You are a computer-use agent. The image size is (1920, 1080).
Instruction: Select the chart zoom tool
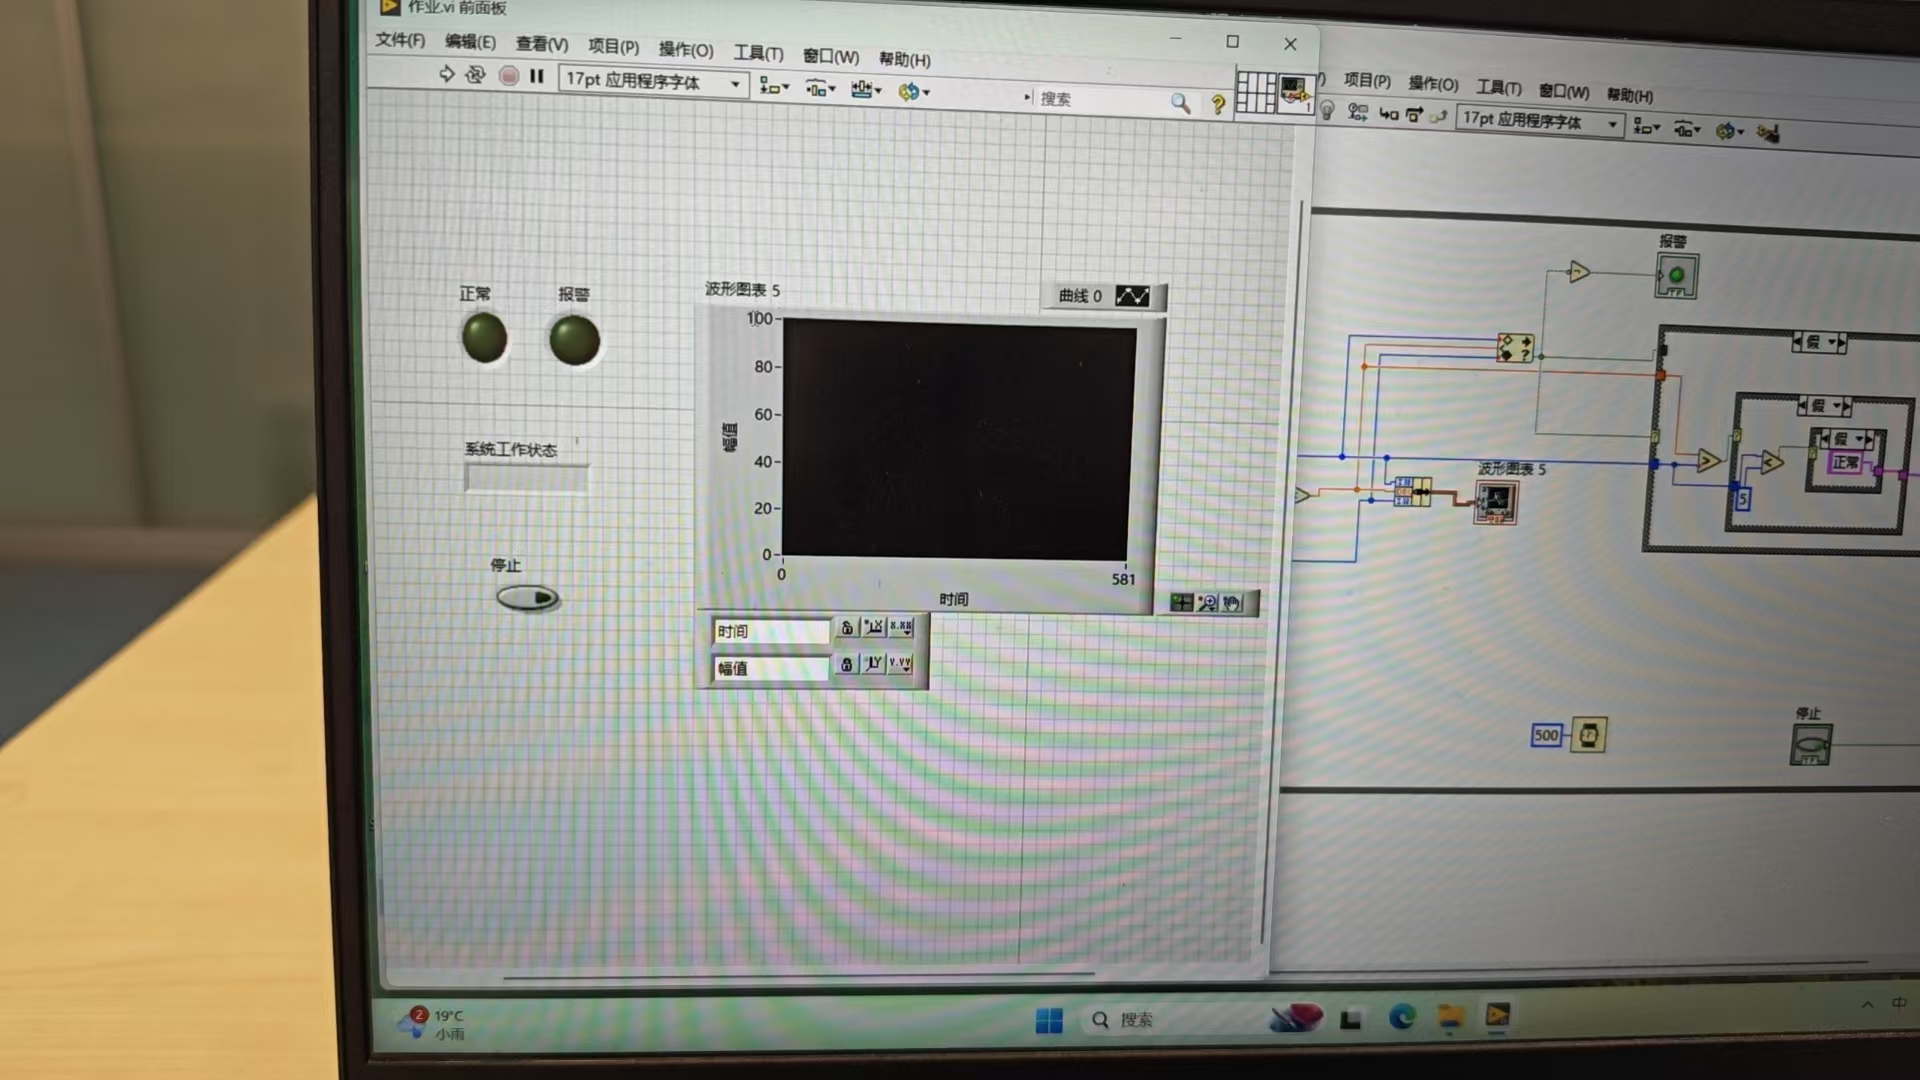[1207, 603]
